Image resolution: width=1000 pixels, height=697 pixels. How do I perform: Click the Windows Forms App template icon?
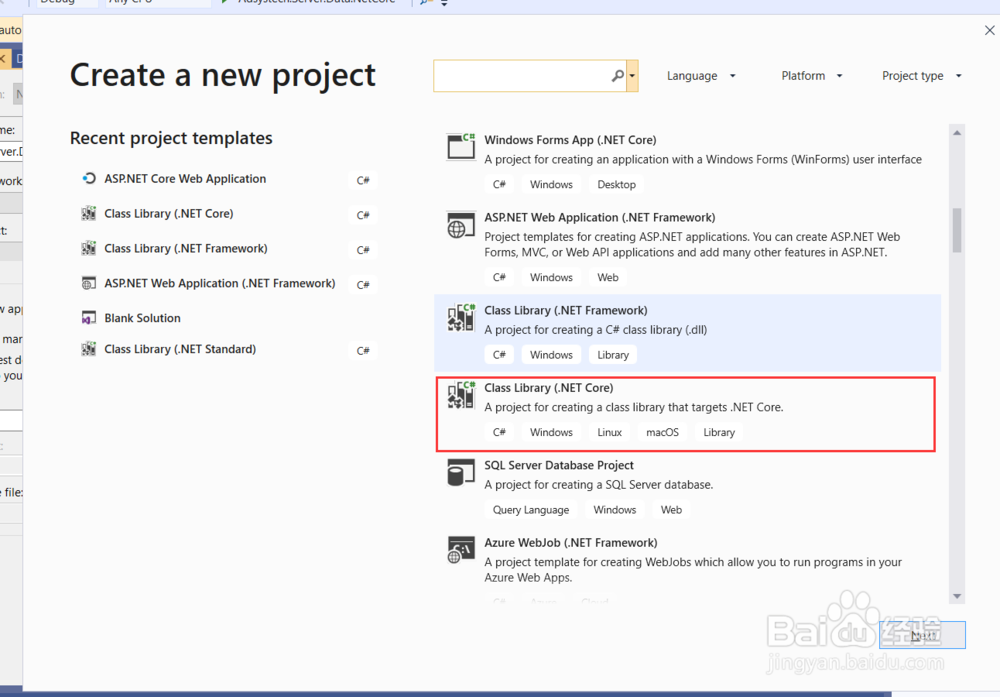tap(460, 146)
